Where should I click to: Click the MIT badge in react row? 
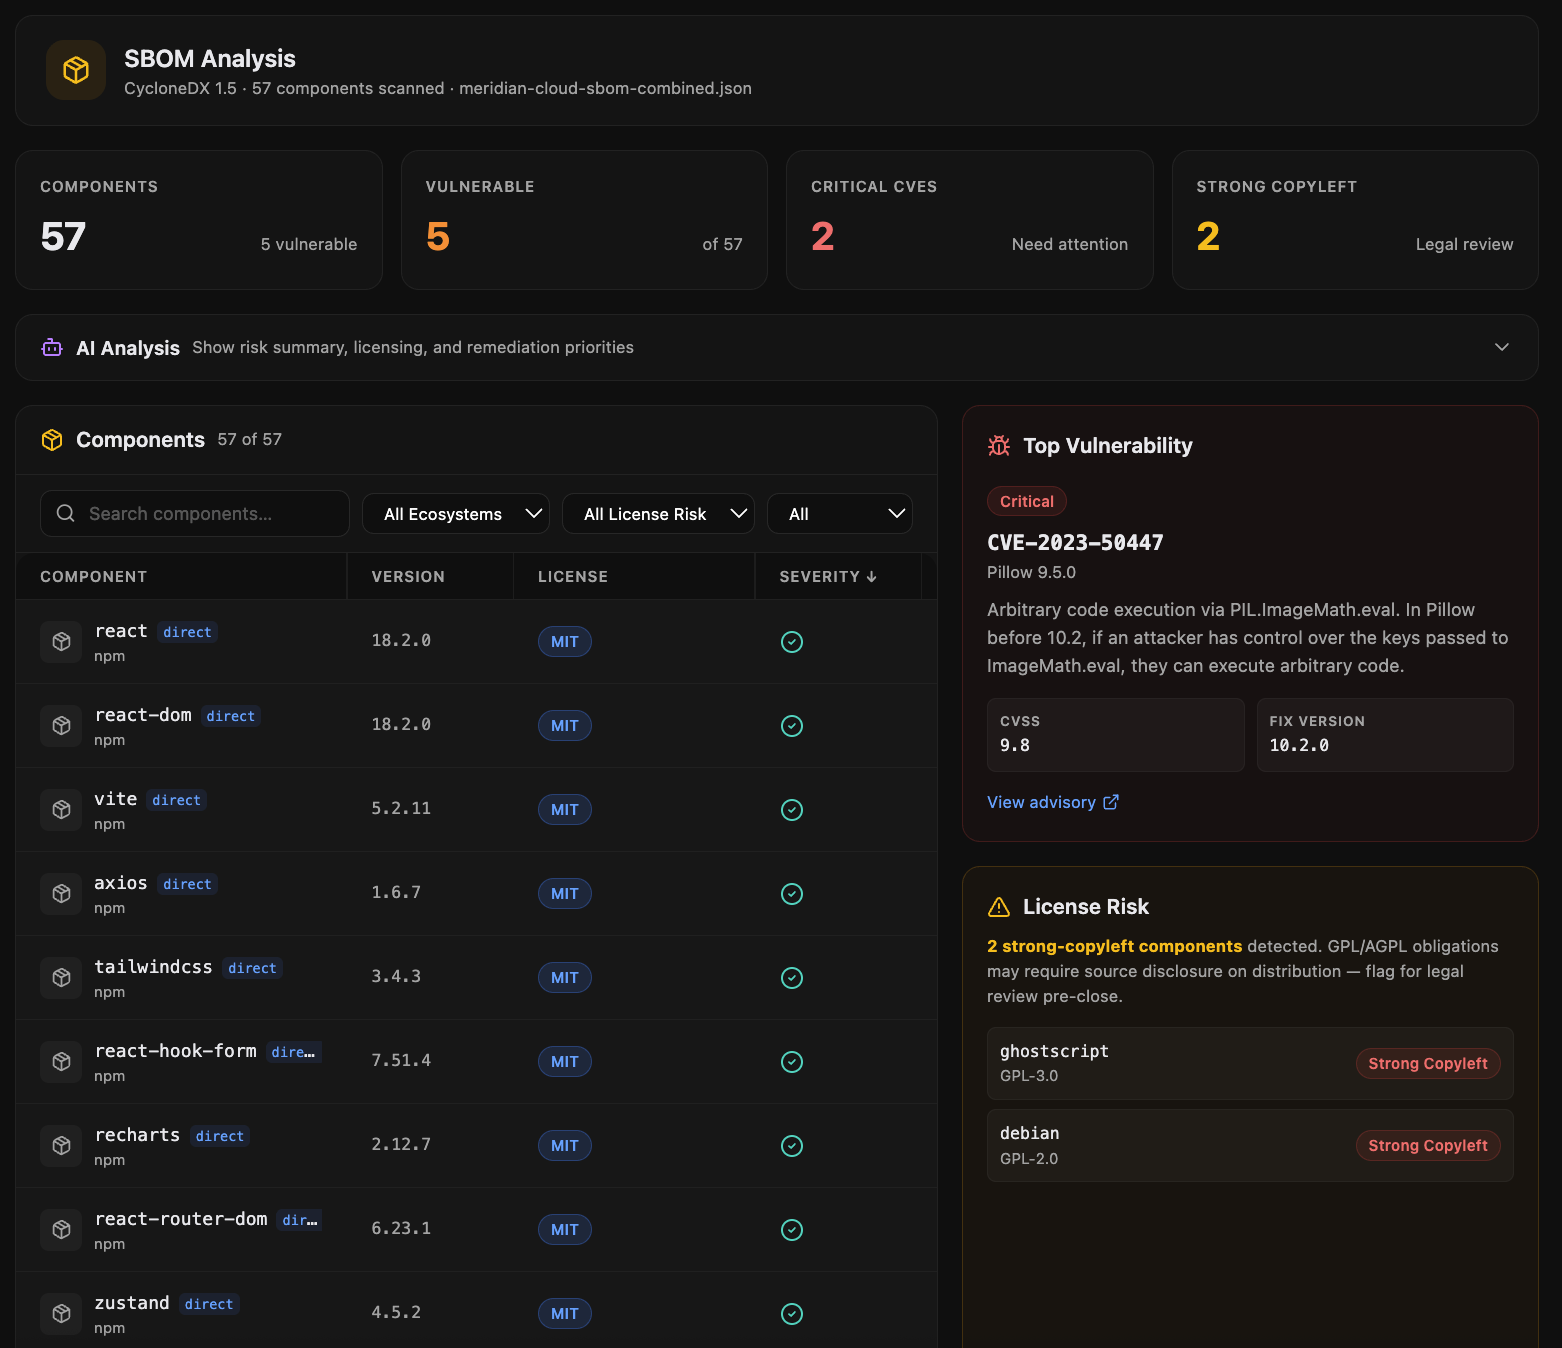click(565, 642)
